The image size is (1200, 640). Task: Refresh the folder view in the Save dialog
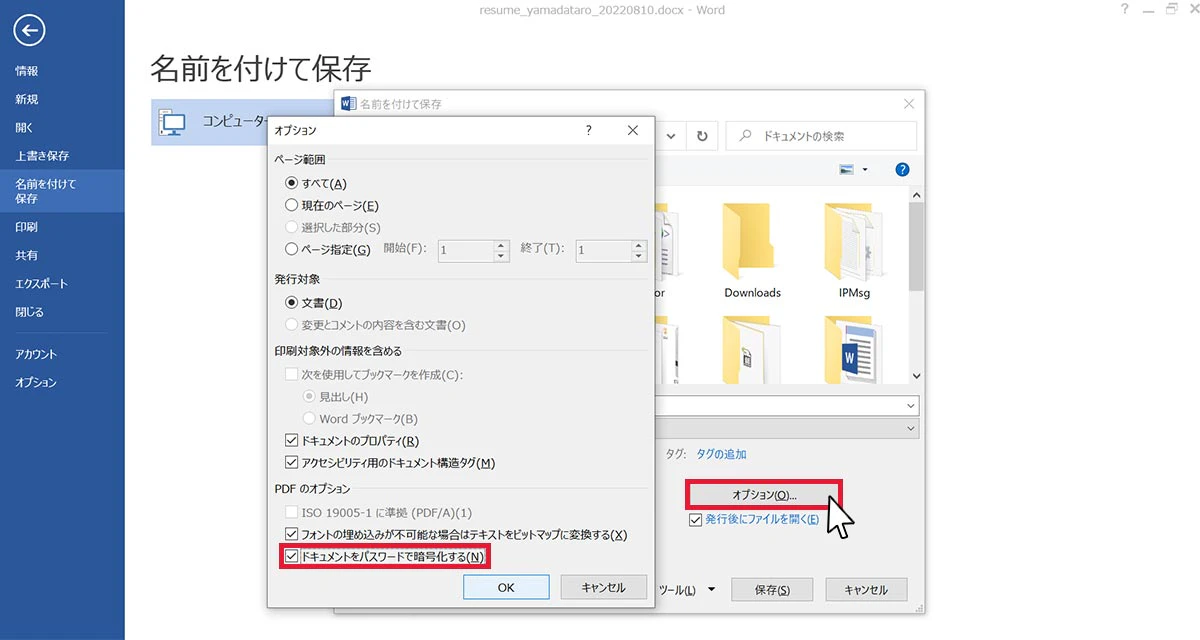702,136
